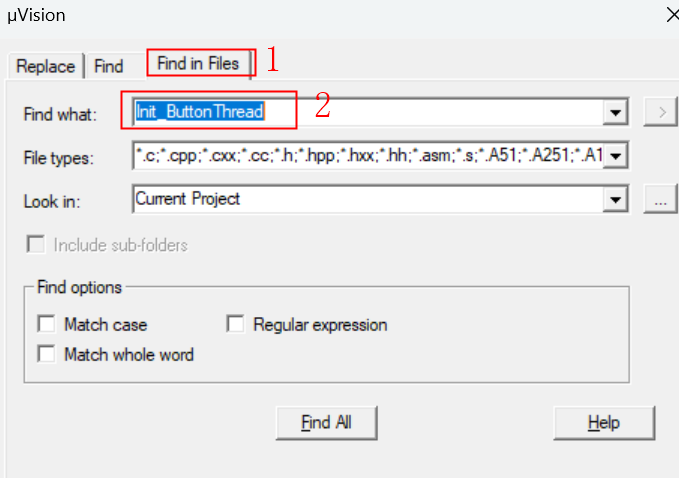Click the Include sub-folders checkbox
This screenshot has height=478, width=679.
[37, 245]
